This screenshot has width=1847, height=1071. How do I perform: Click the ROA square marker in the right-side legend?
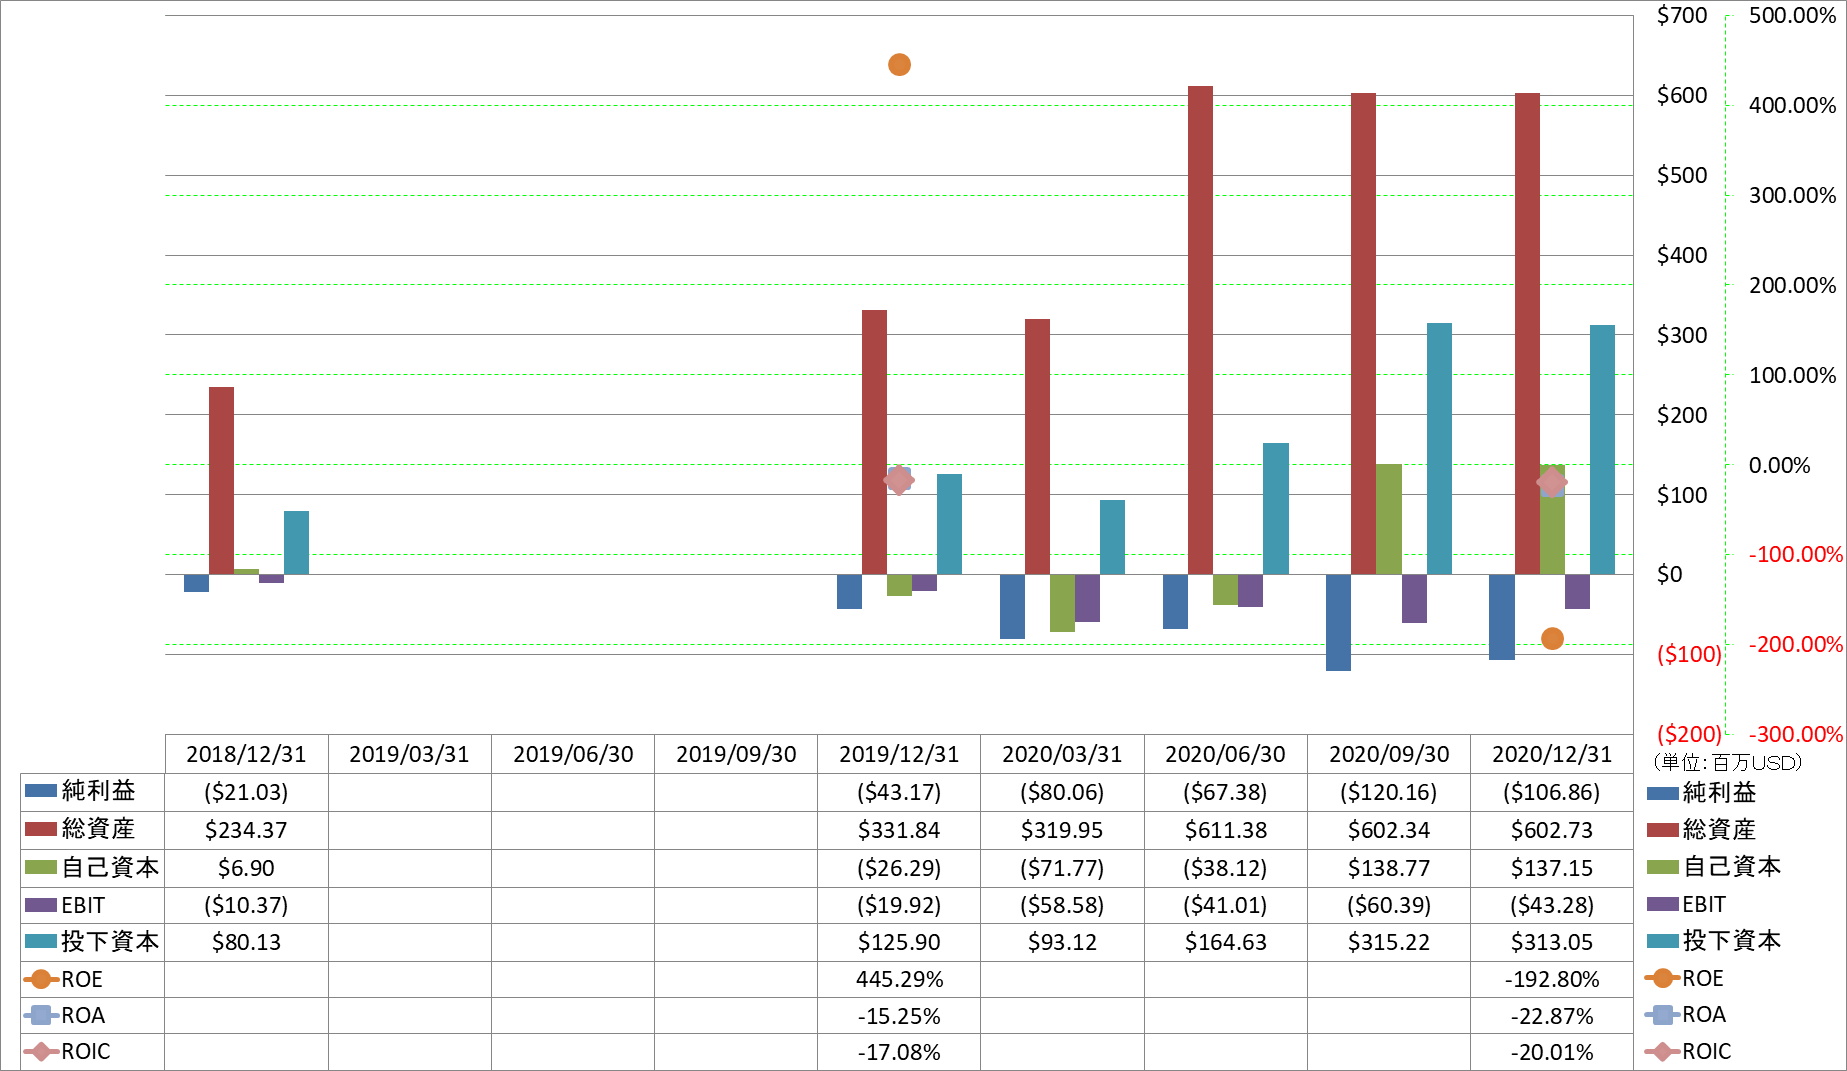pos(1662,1015)
